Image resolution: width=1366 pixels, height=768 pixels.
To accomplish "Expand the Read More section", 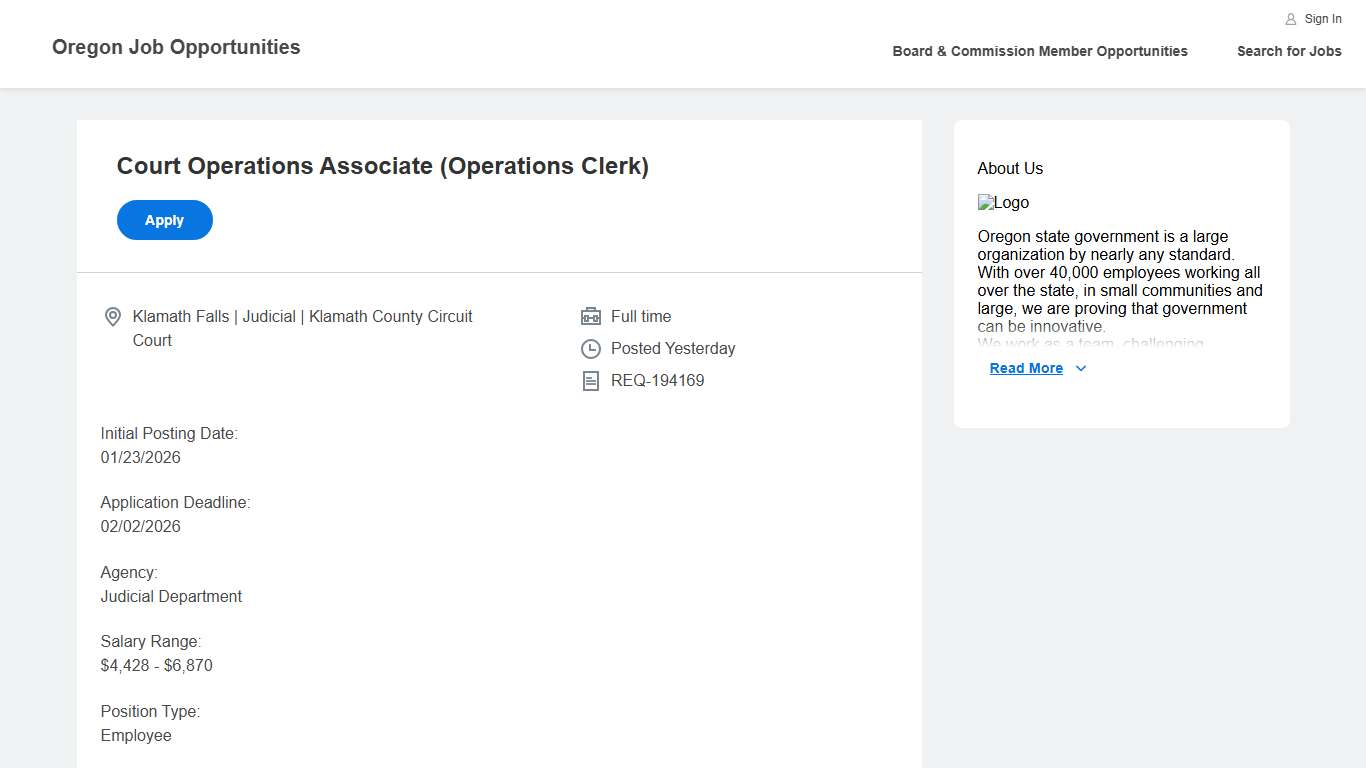I will tap(1027, 368).
